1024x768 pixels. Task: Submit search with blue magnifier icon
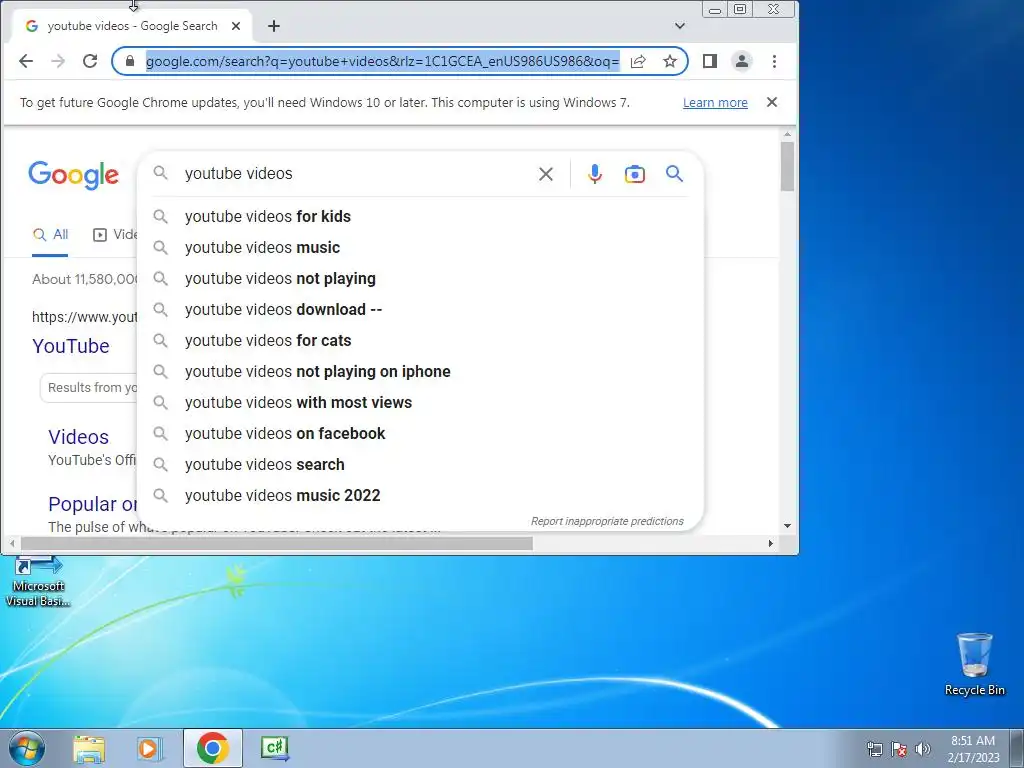[x=675, y=174]
